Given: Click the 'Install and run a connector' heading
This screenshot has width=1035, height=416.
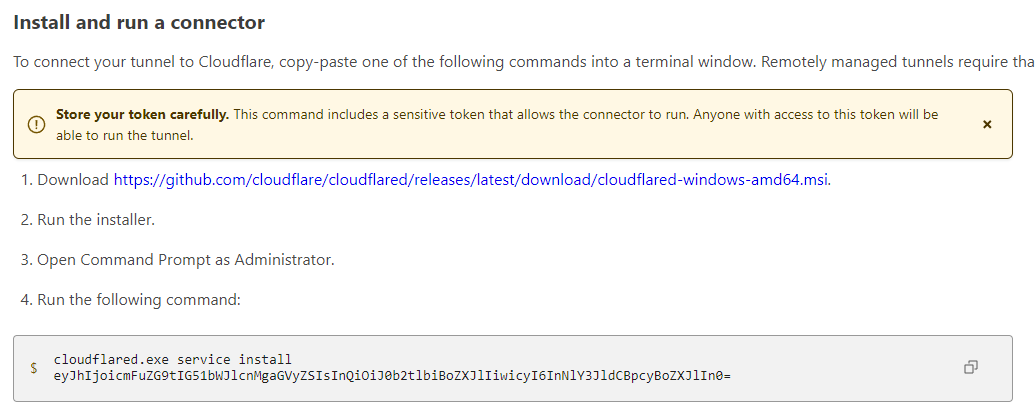Looking at the screenshot, I should 139,22.
